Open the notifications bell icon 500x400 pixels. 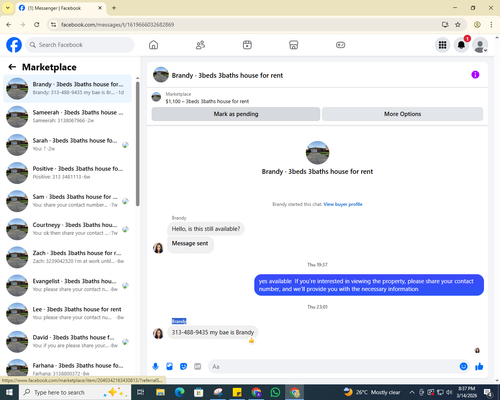point(461,45)
